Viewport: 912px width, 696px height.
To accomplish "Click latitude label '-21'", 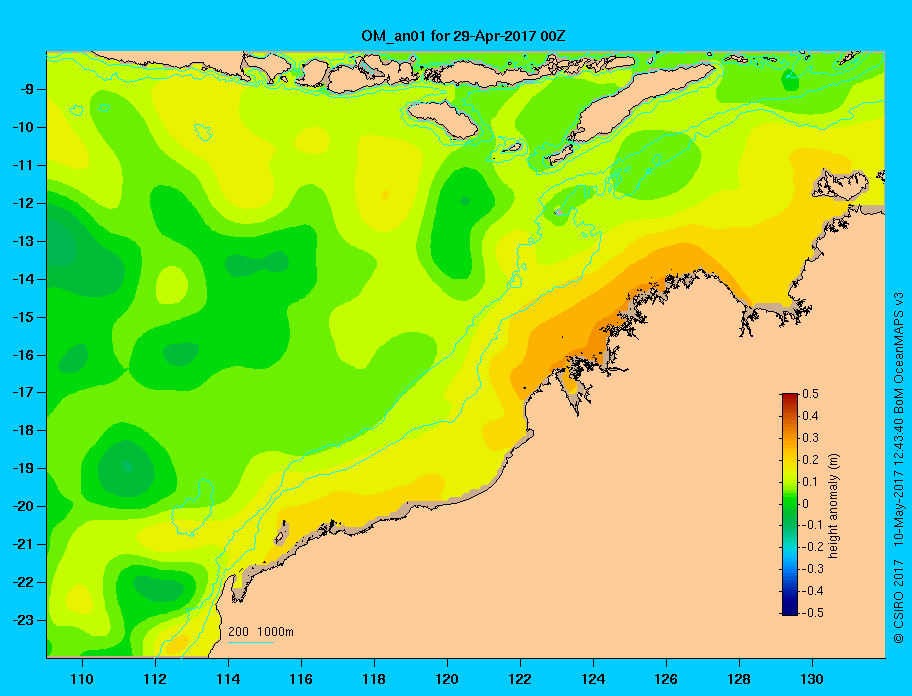I will (22, 544).
